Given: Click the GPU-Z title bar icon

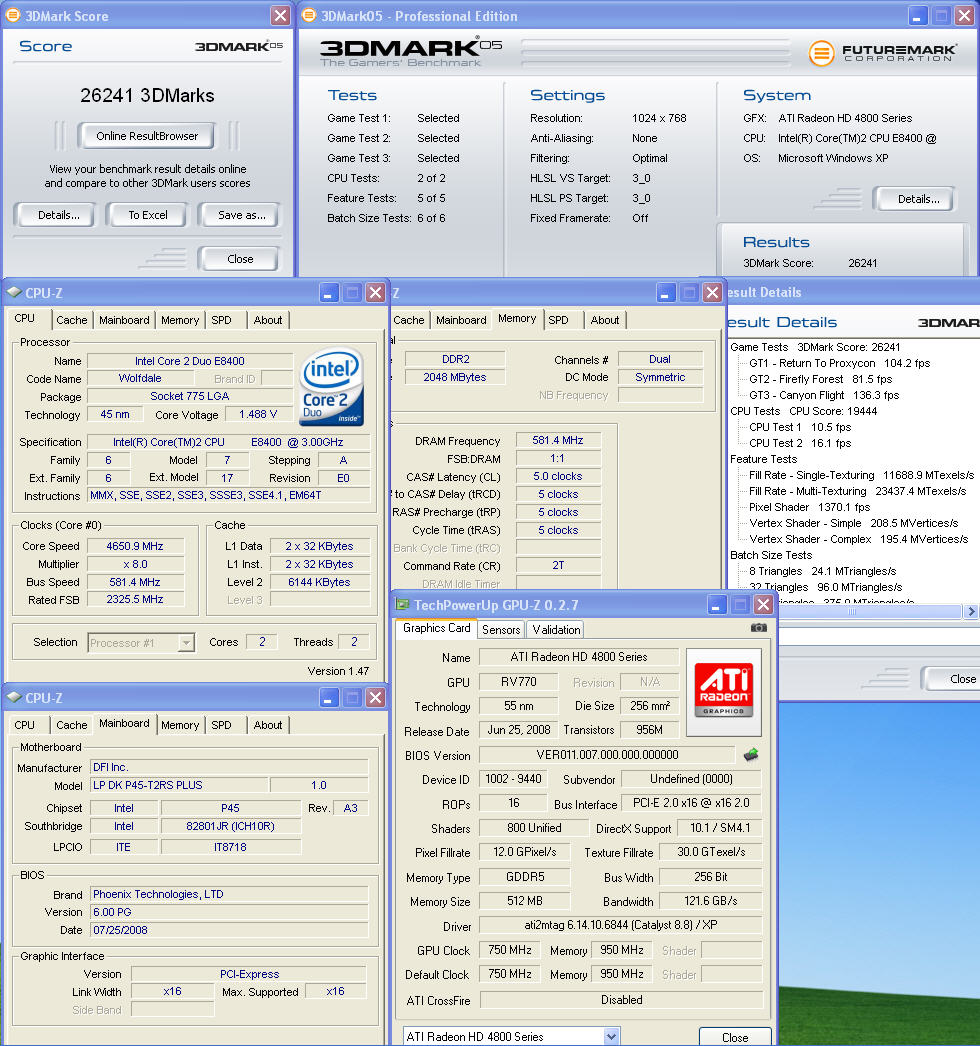Looking at the screenshot, I should pyautogui.click(x=402, y=604).
